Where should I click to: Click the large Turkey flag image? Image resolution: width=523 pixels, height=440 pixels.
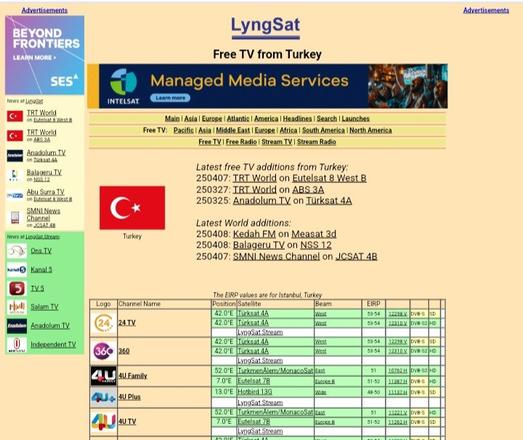[x=132, y=208]
